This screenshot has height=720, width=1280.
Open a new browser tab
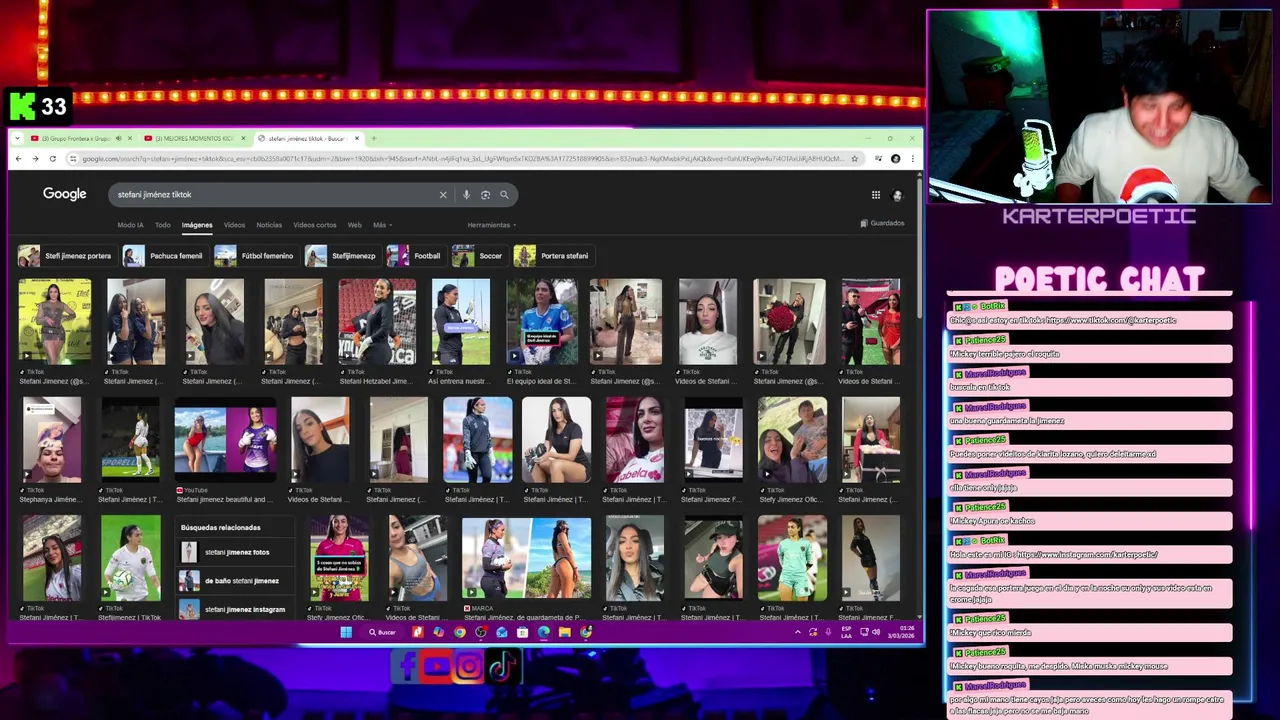tap(374, 138)
